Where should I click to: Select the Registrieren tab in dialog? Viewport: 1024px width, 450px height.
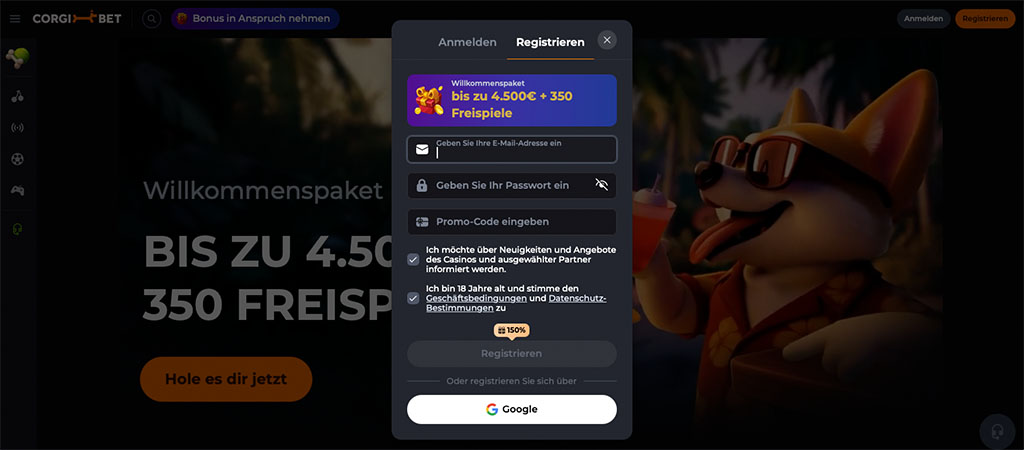coord(550,42)
